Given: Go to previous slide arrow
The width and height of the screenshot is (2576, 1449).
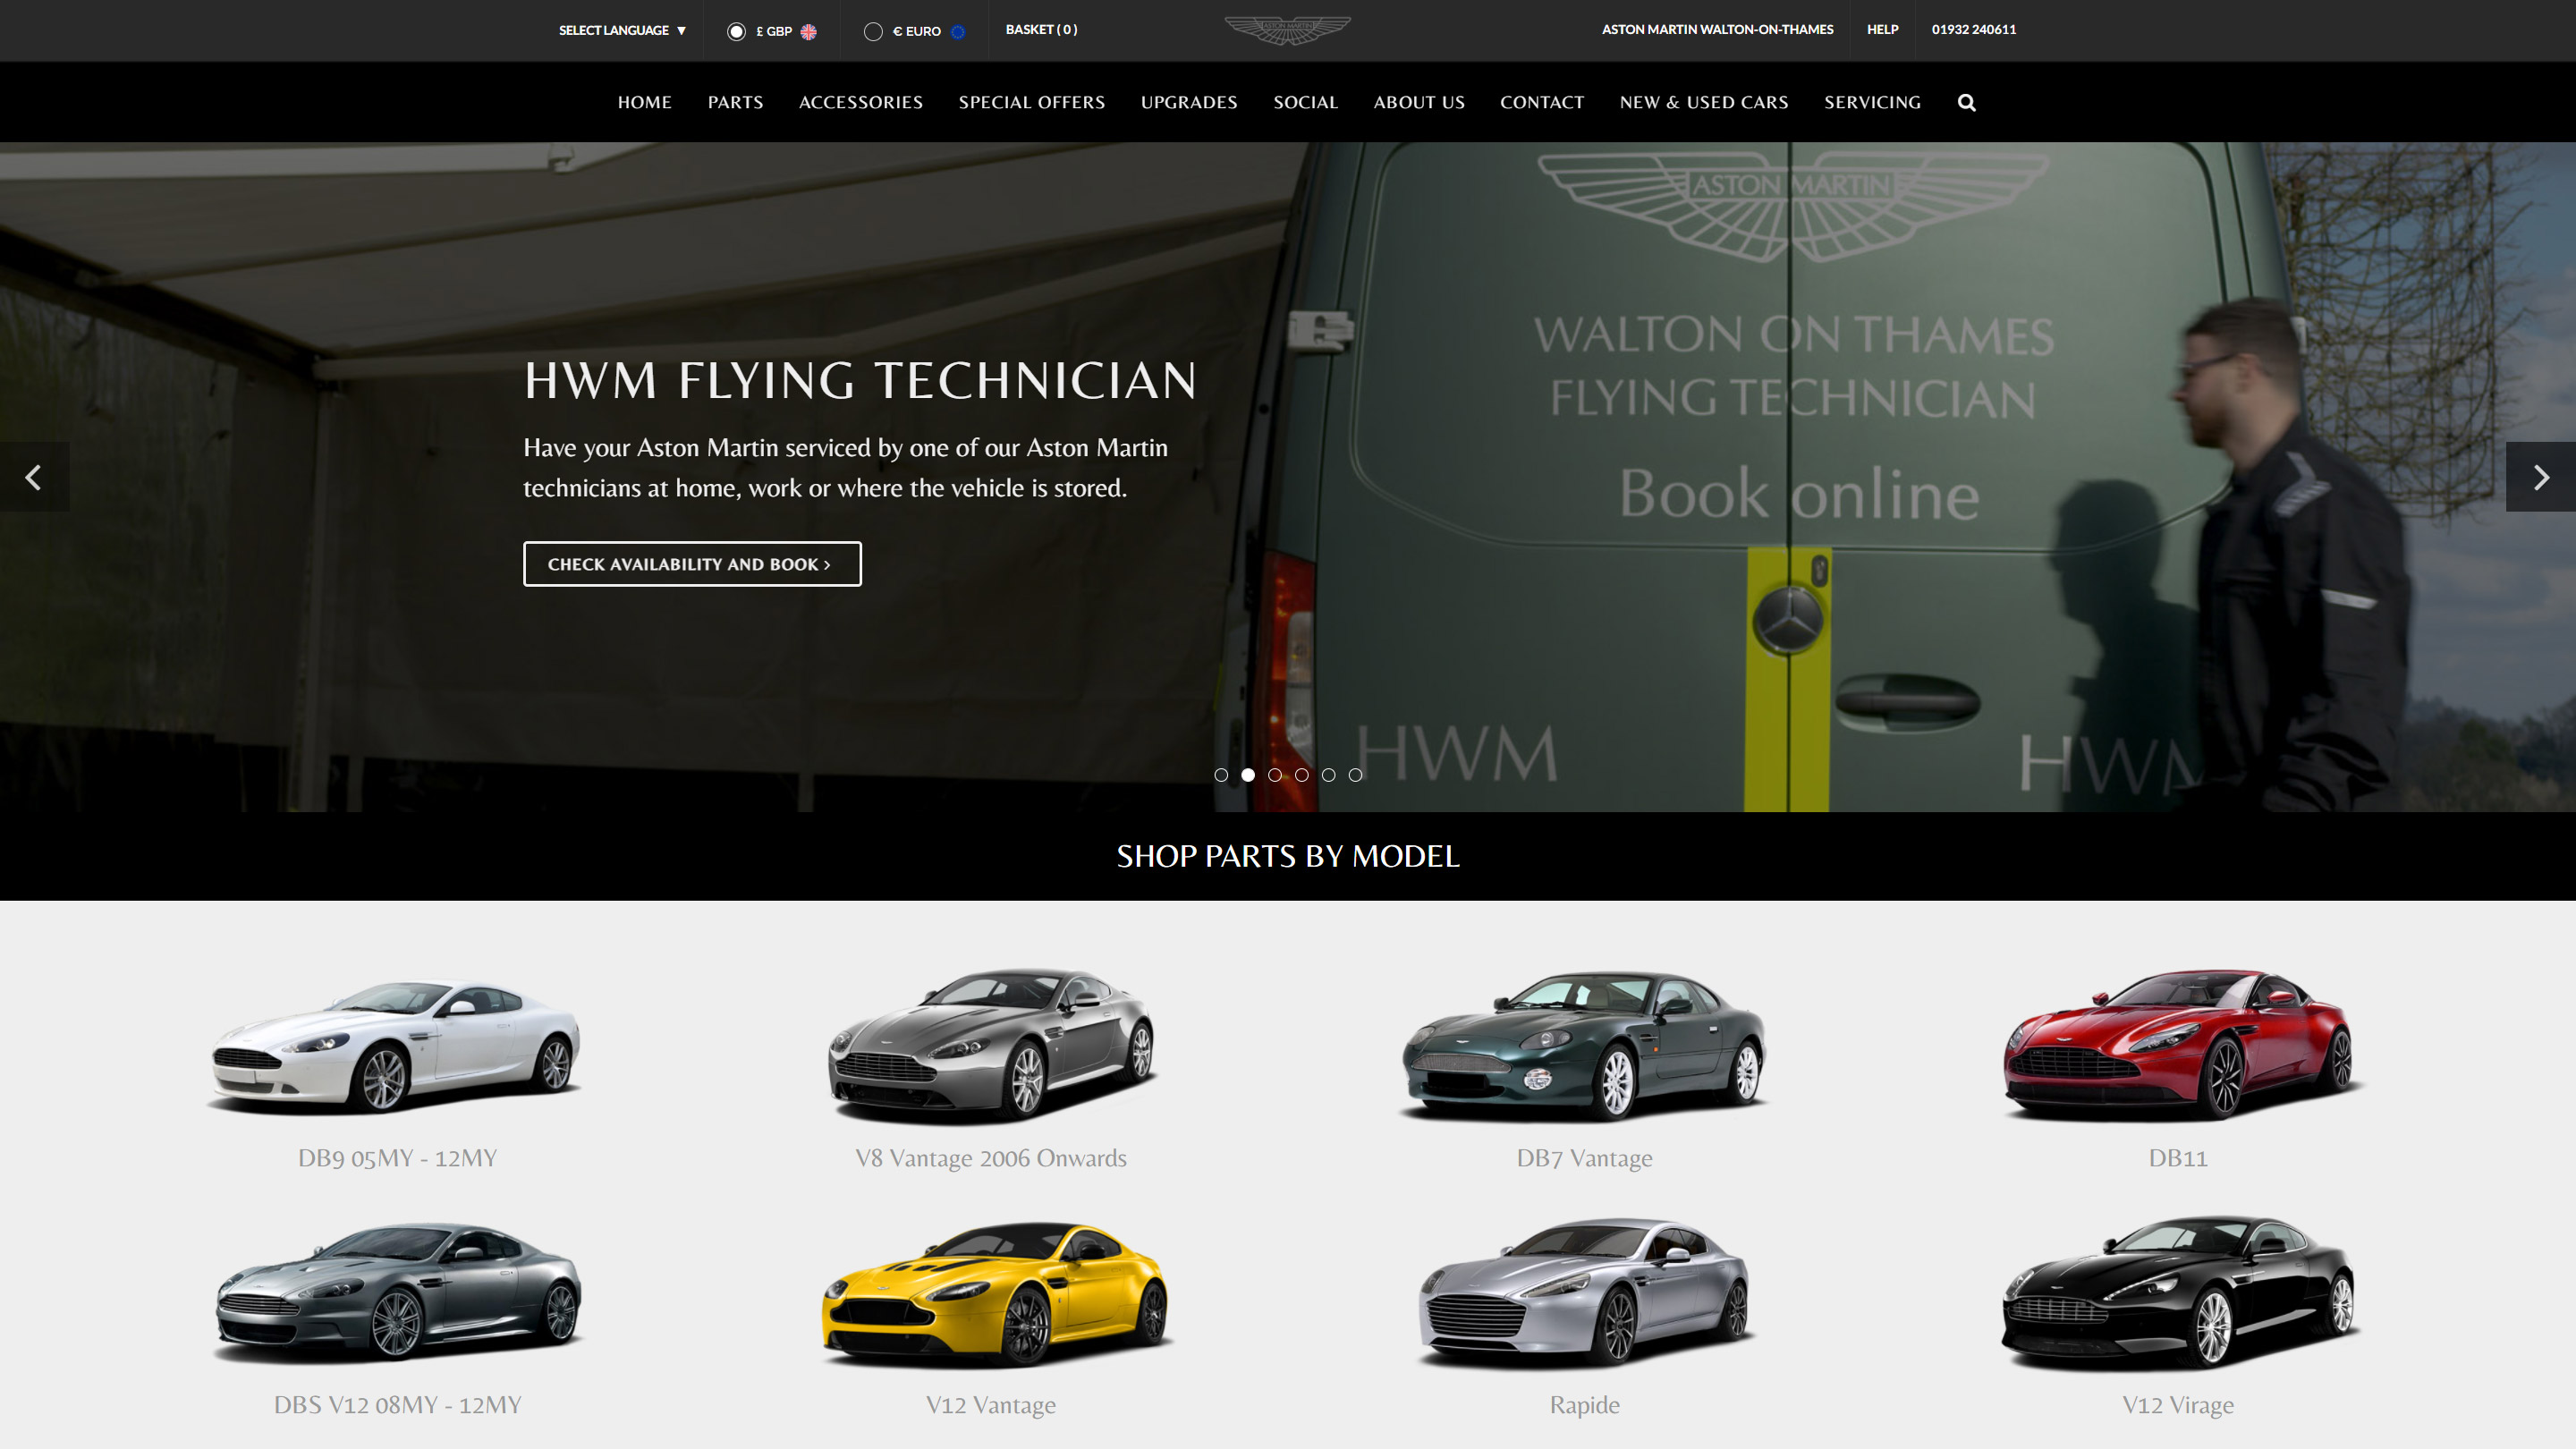Looking at the screenshot, I should [34, 477].
